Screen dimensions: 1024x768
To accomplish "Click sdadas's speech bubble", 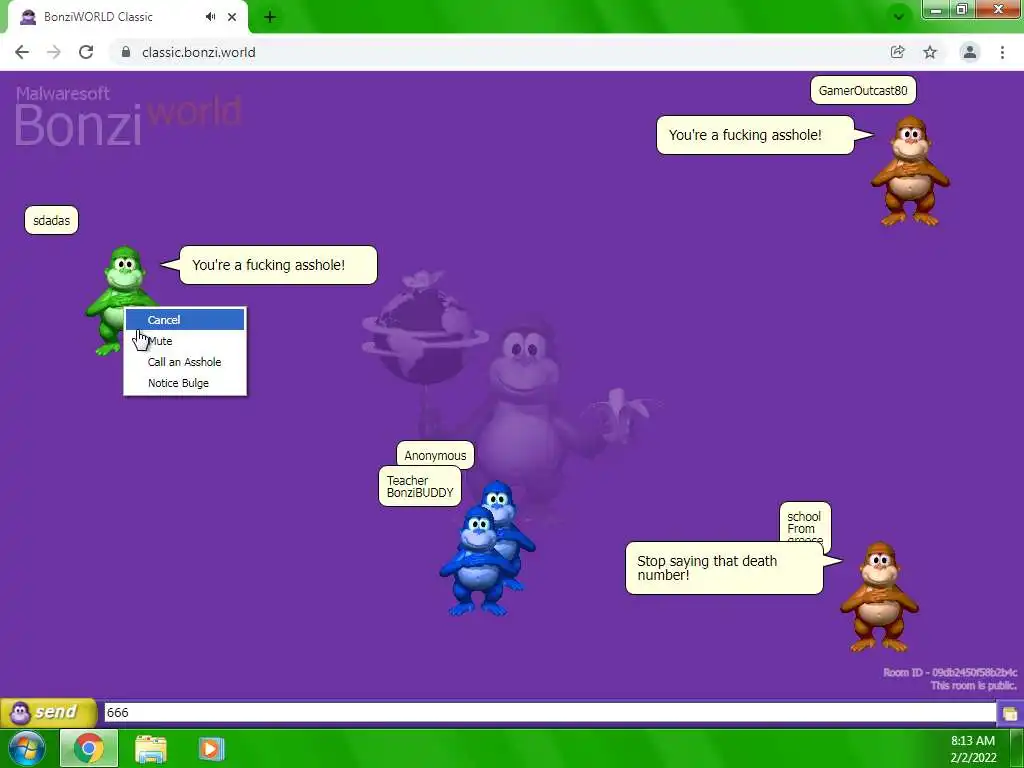I will [x=278, y=265].
